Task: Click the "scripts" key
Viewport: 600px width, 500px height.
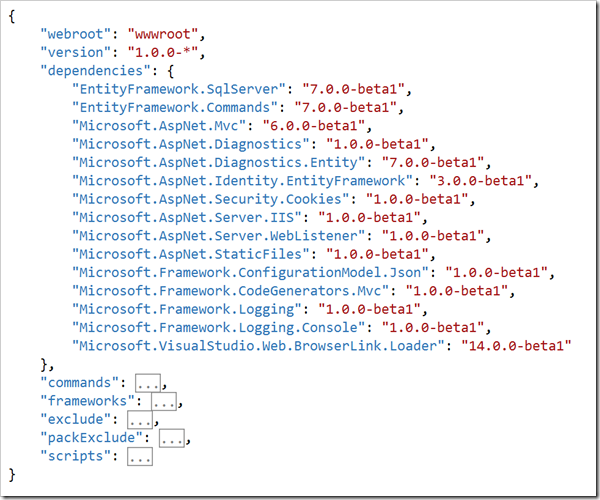Action: coord(76,456)
